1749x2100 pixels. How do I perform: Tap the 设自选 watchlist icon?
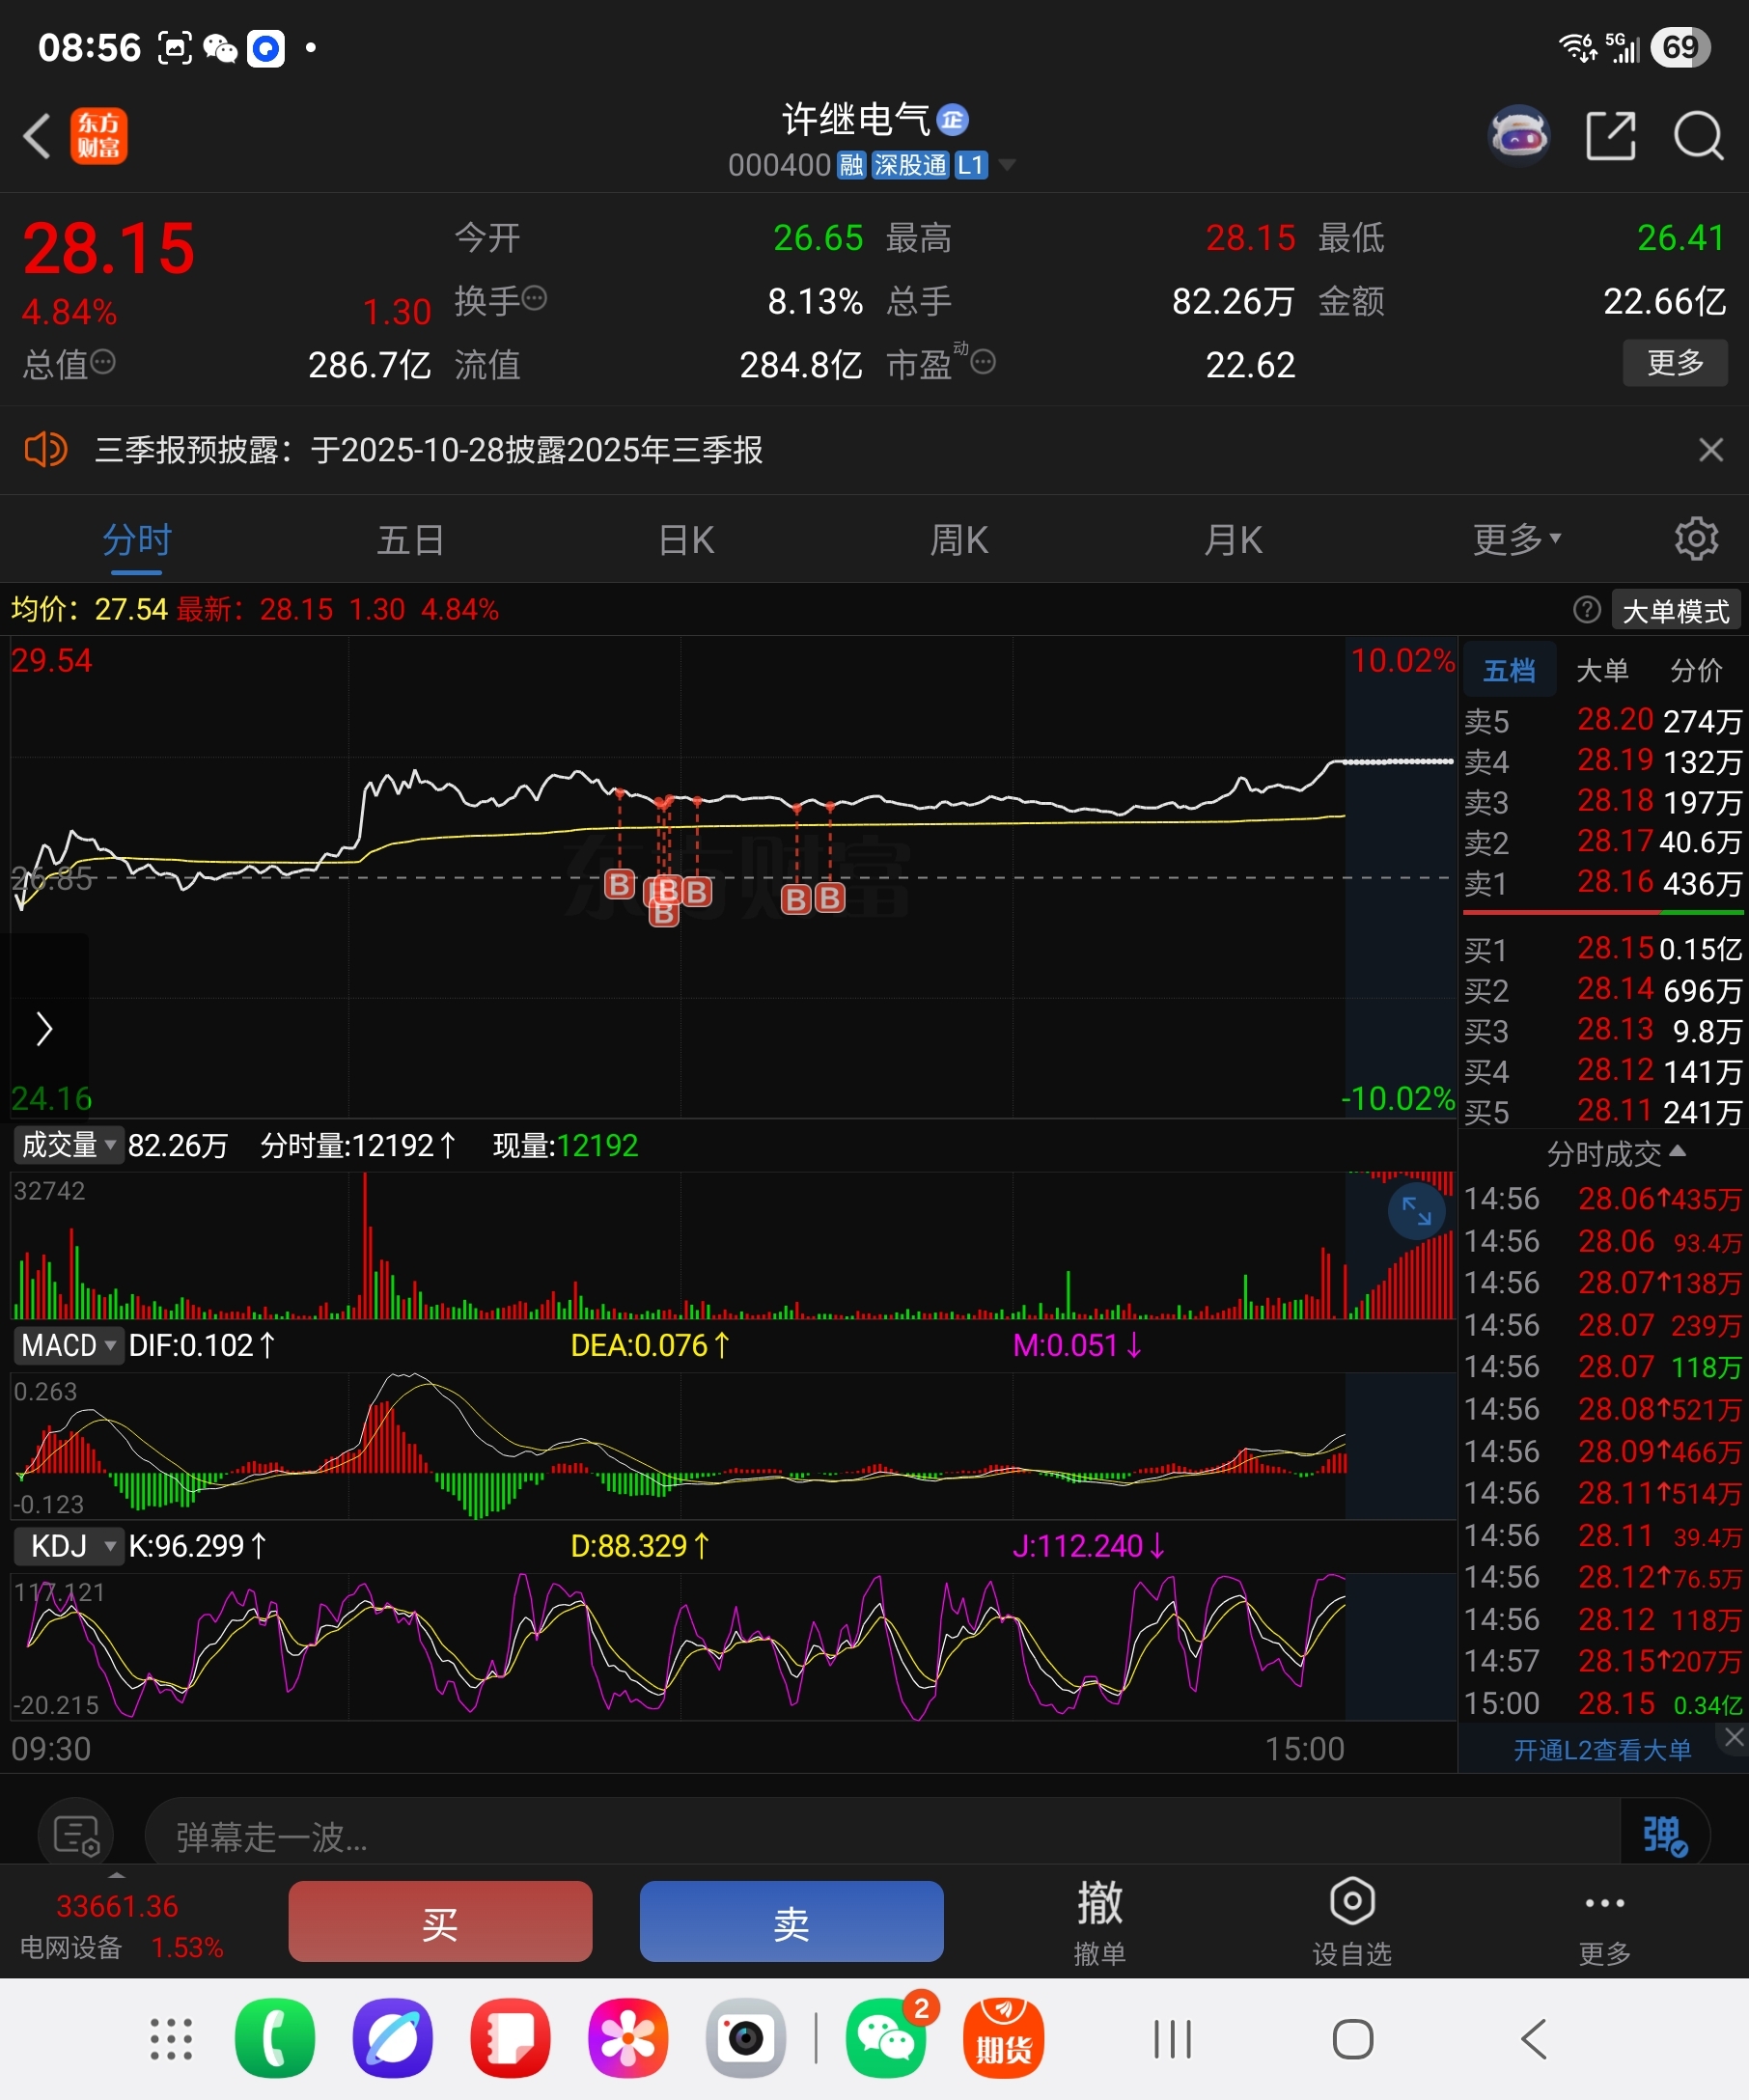1352,1921
